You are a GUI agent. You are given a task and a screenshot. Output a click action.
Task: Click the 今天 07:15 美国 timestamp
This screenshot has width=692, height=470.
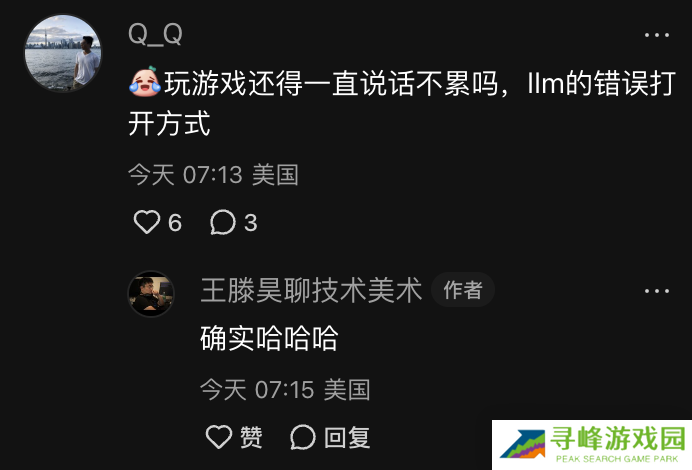point(285,390)
